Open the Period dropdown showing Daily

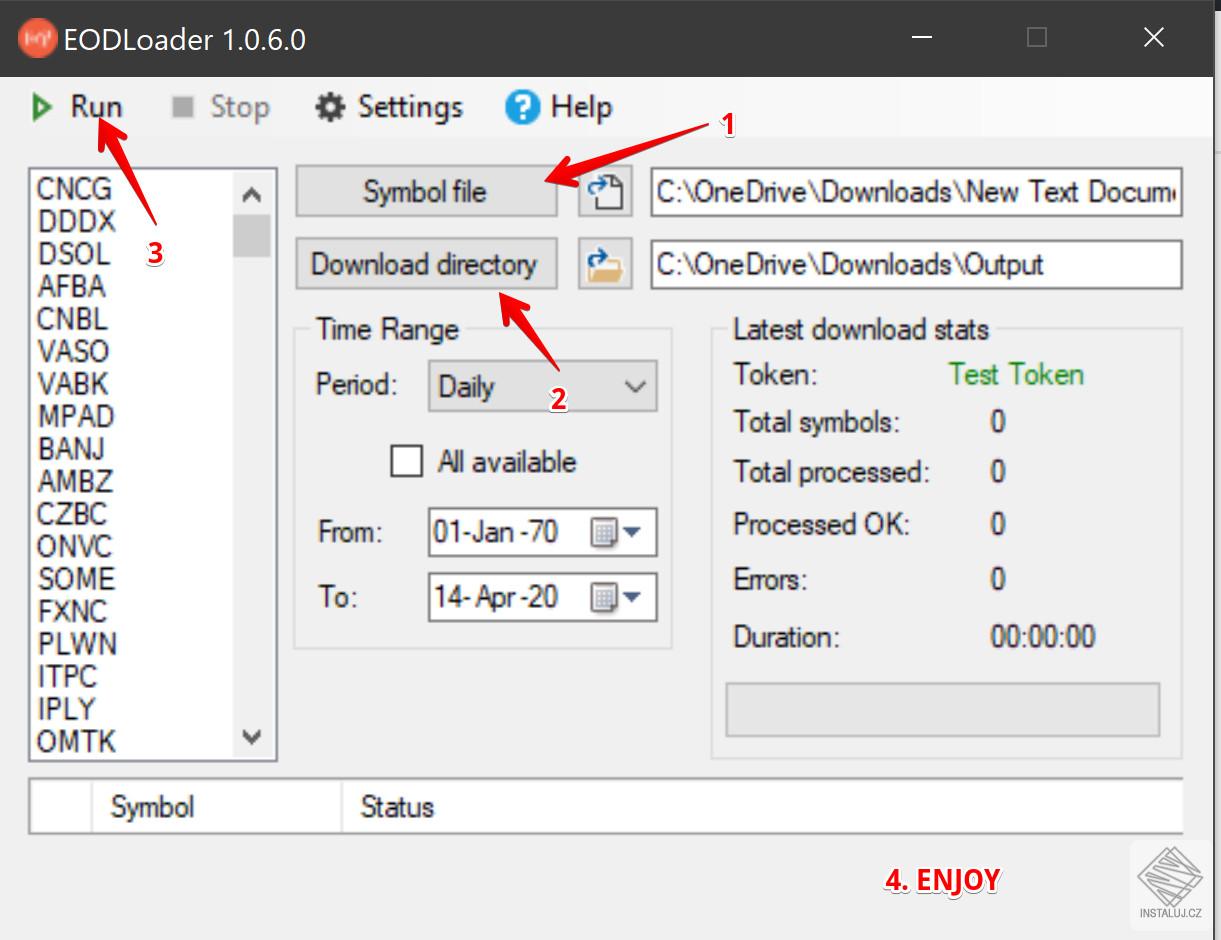point(541,386)
